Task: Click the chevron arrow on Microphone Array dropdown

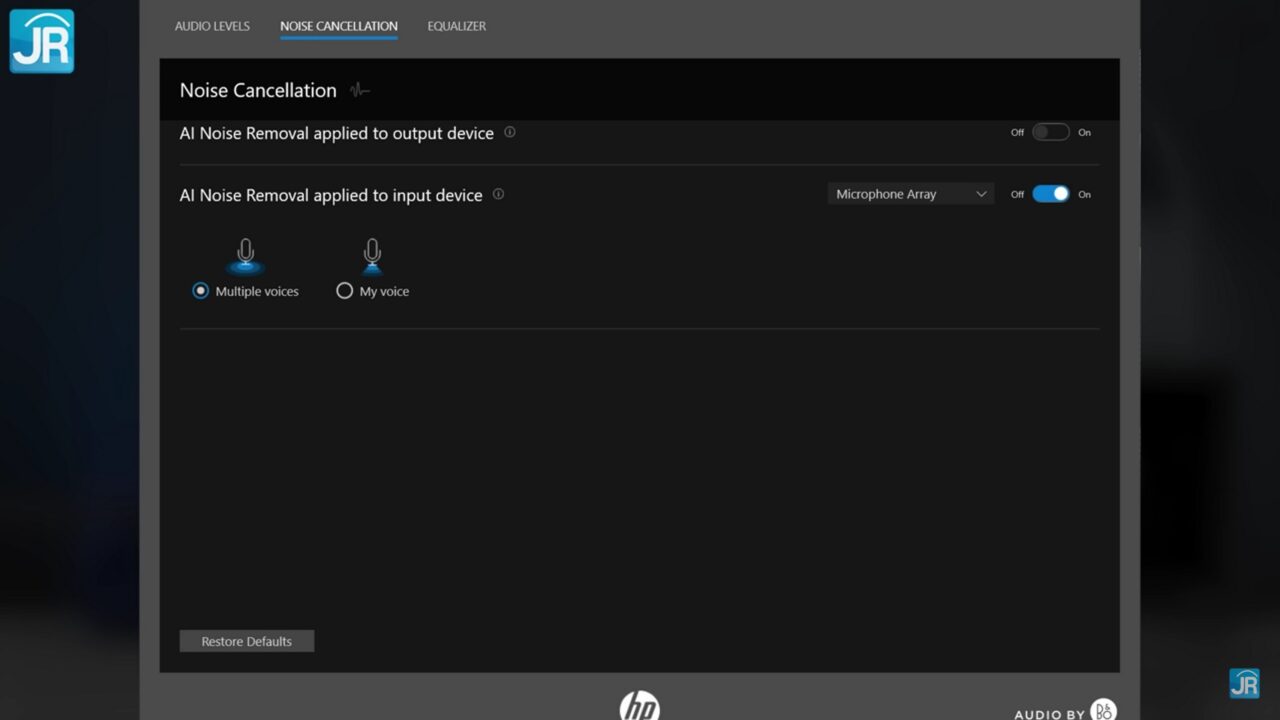Action: pos(981,194)
